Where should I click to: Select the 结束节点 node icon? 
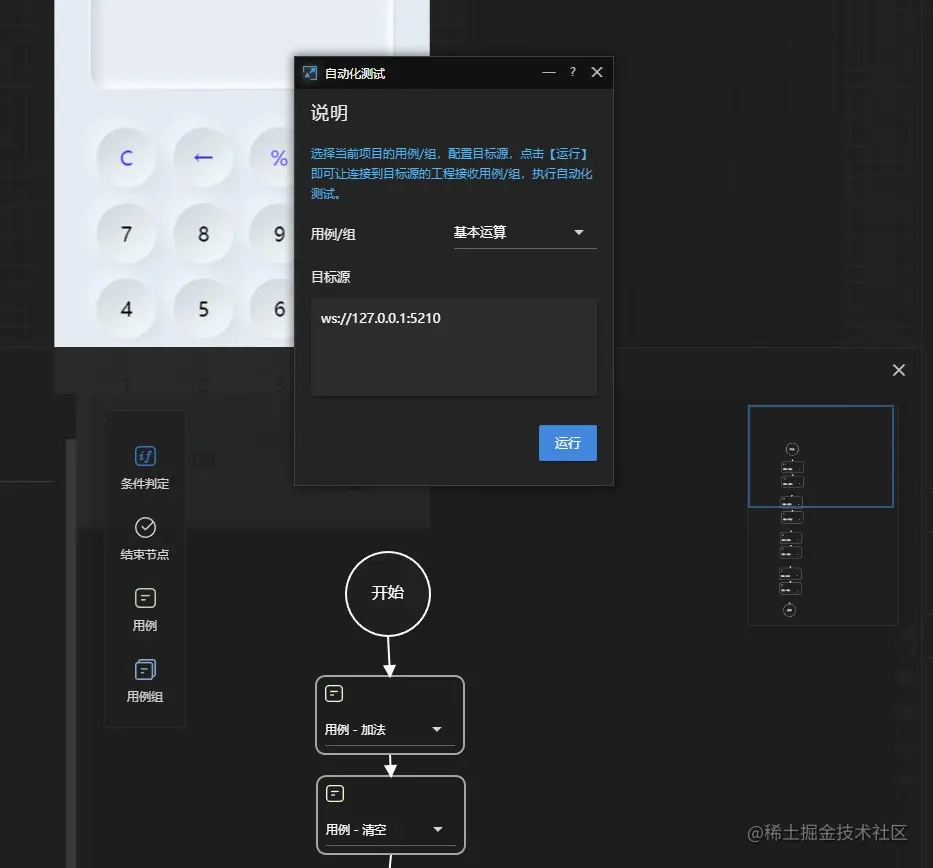(x=145, y=528)
